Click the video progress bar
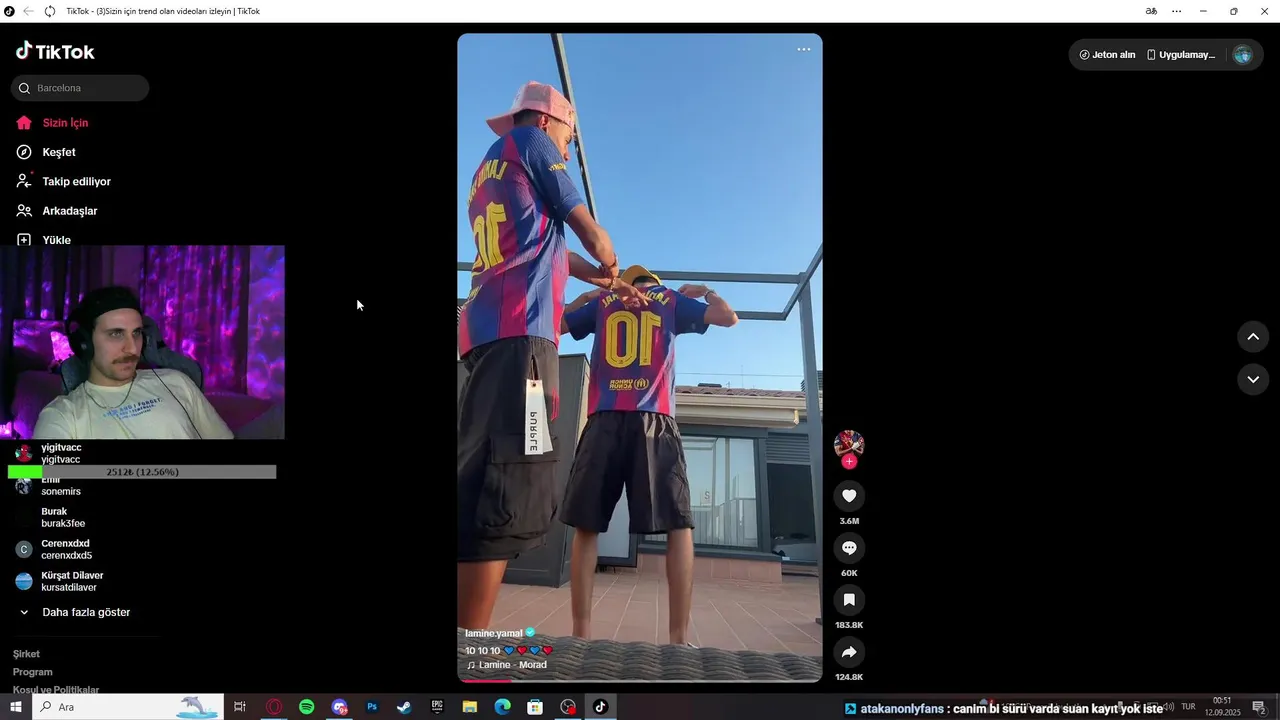 [640, 680]
